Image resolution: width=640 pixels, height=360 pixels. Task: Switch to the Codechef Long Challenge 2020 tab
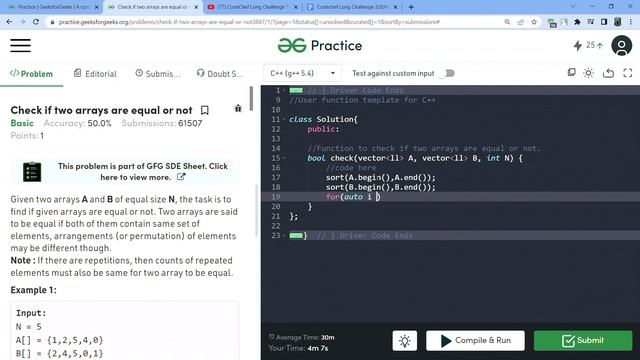[x=352, y=7]
